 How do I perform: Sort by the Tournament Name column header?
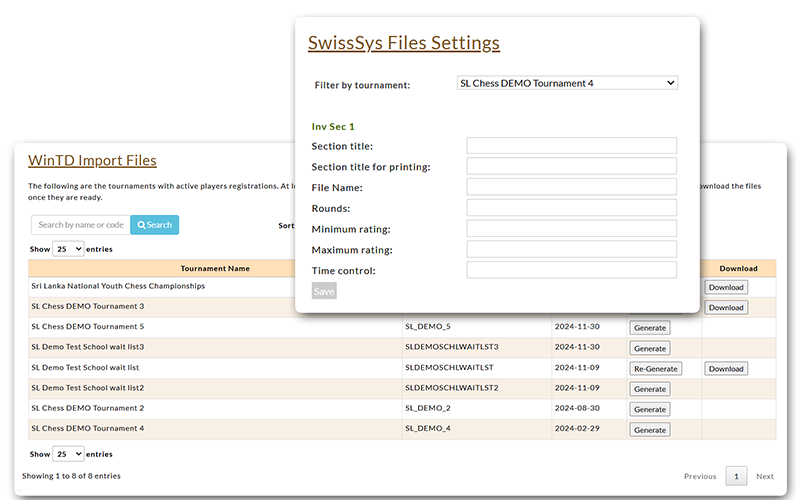[215, 268]
